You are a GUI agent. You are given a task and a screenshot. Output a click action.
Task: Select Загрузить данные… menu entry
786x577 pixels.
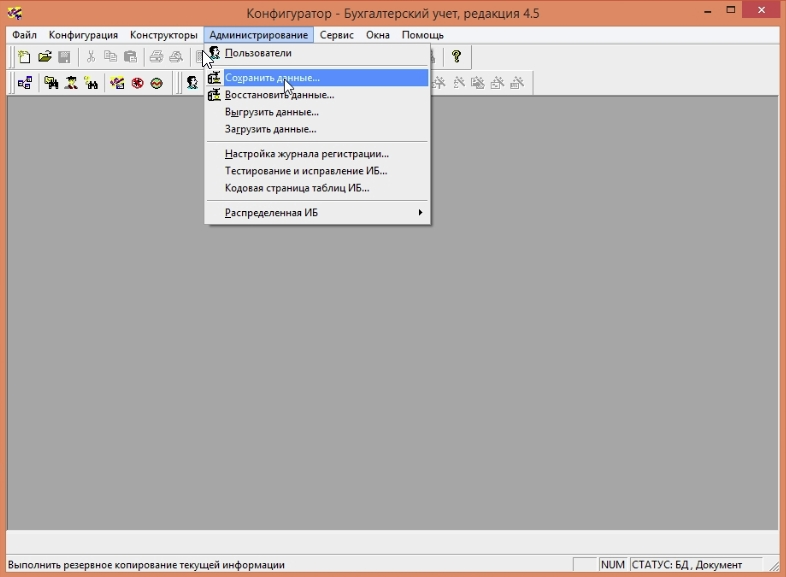point(317,129)
